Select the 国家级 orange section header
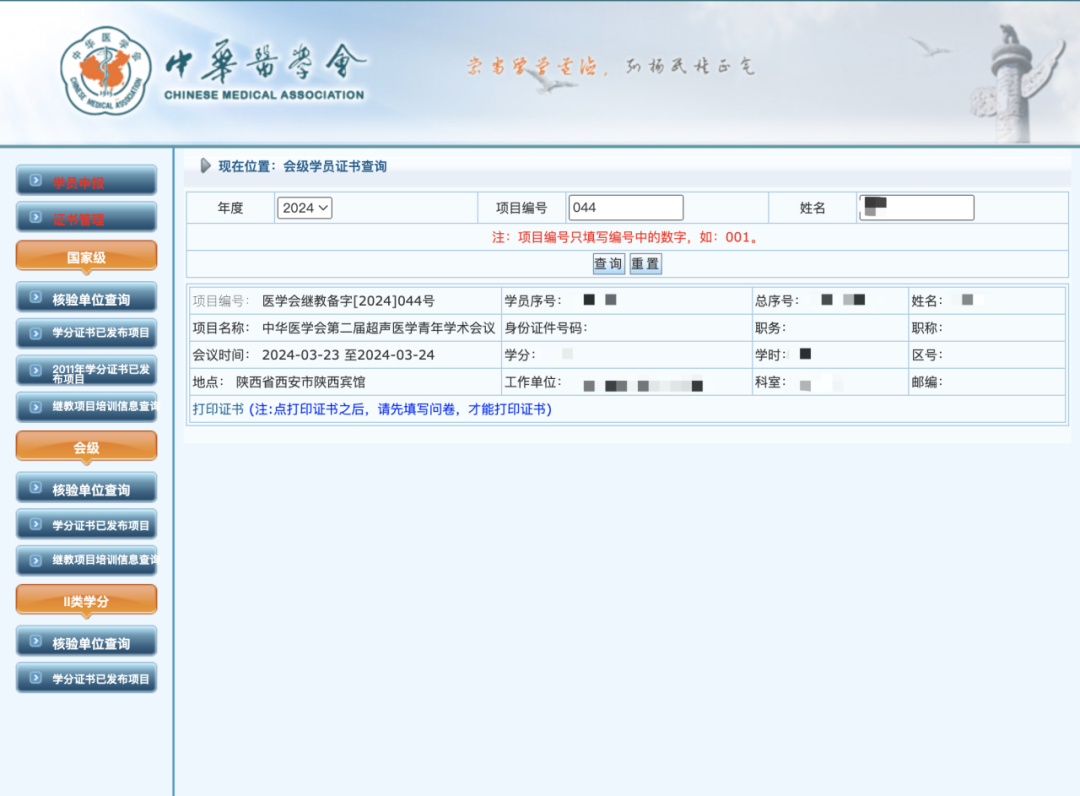This screenshot has height=796, width=1080. [87, 257]
